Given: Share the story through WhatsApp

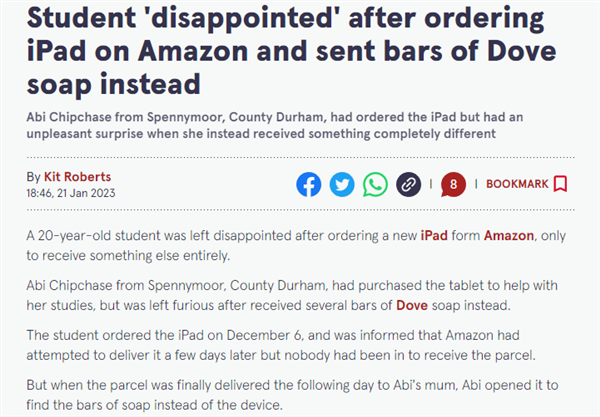Looking at the screenshot, I should pyautogui.click(x=375, y=184).
